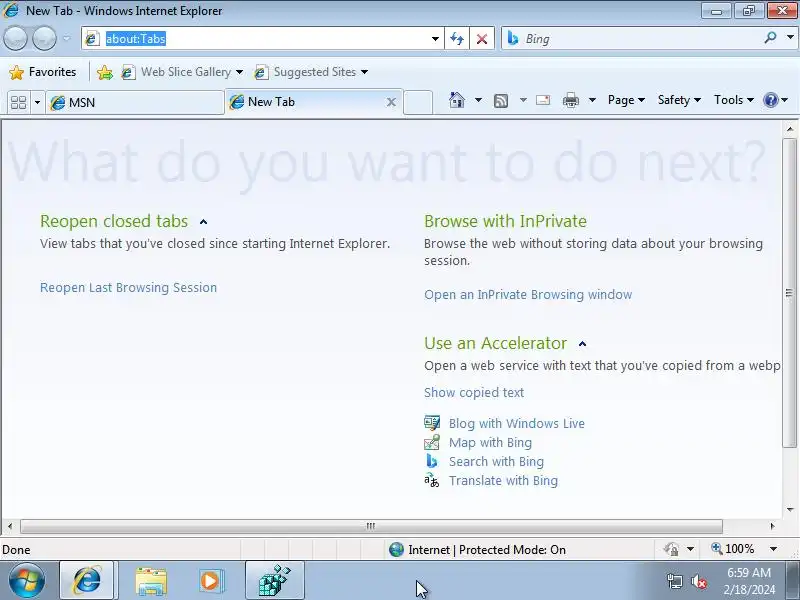800x600 pixels.
Task: Click the Back navigation button
Action: pos(15,38)
